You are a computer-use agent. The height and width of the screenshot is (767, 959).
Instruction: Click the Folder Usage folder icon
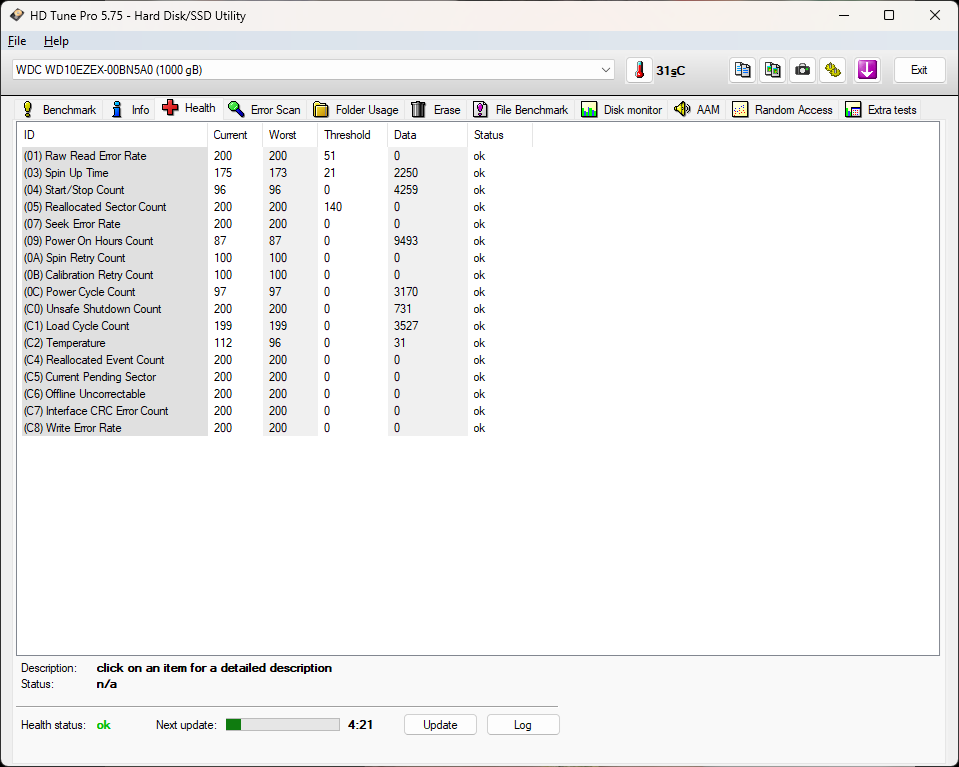(320, 109)
